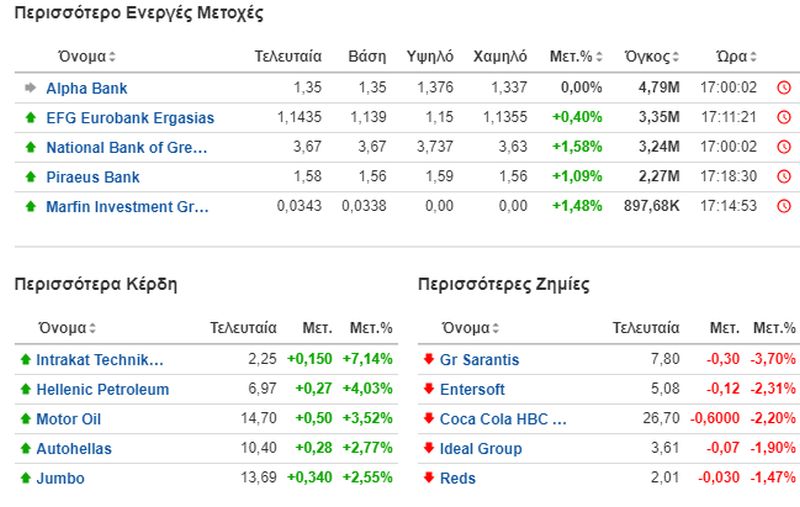
Task: Click the clock icon in Alpha Bank row
Action: [784, 88]
